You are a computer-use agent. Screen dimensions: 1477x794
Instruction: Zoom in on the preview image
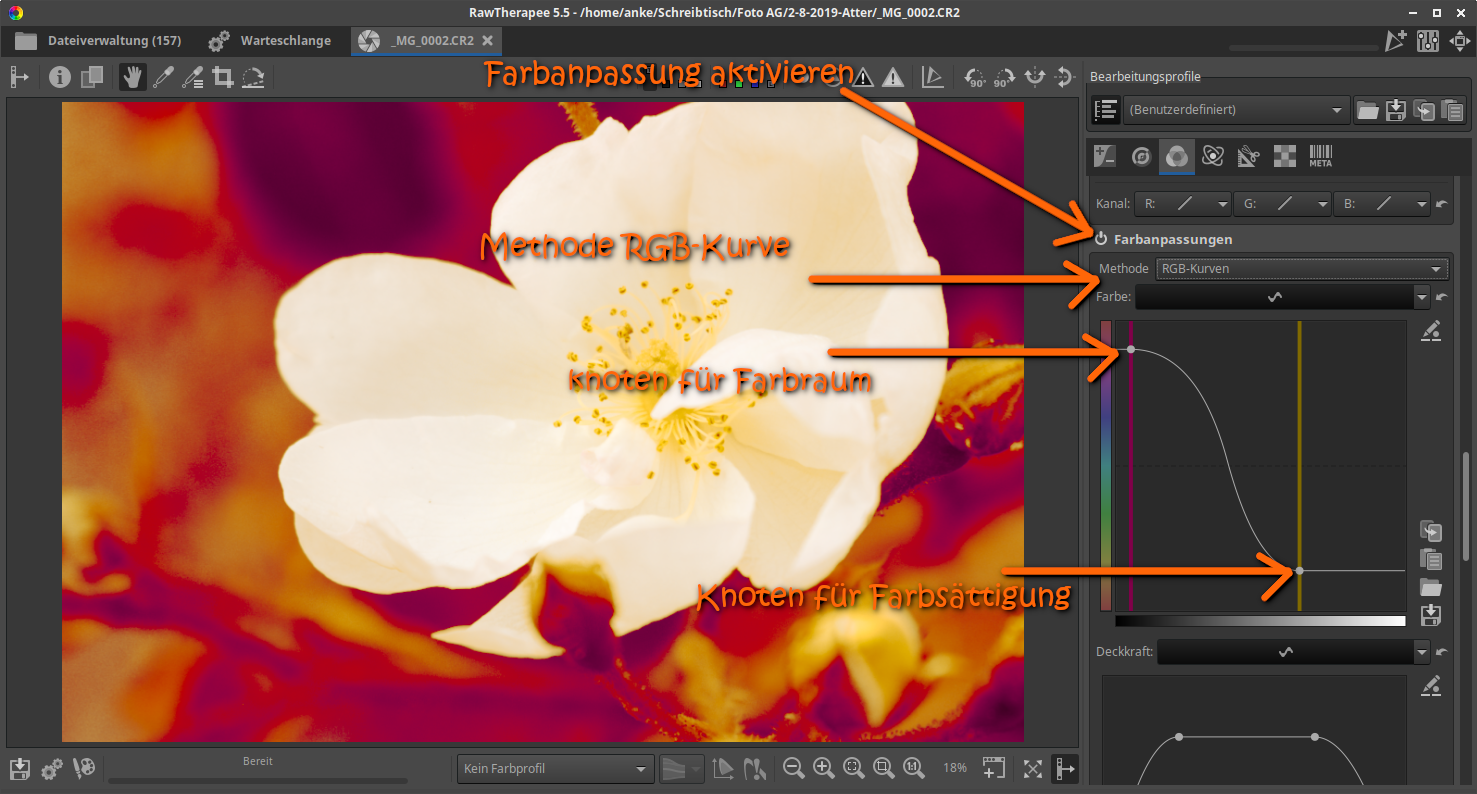(824, 768)
